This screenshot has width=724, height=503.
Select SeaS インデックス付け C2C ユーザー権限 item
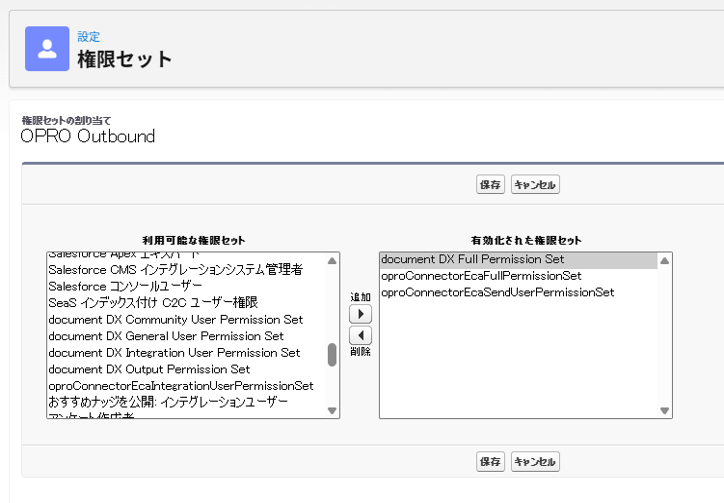186,303
